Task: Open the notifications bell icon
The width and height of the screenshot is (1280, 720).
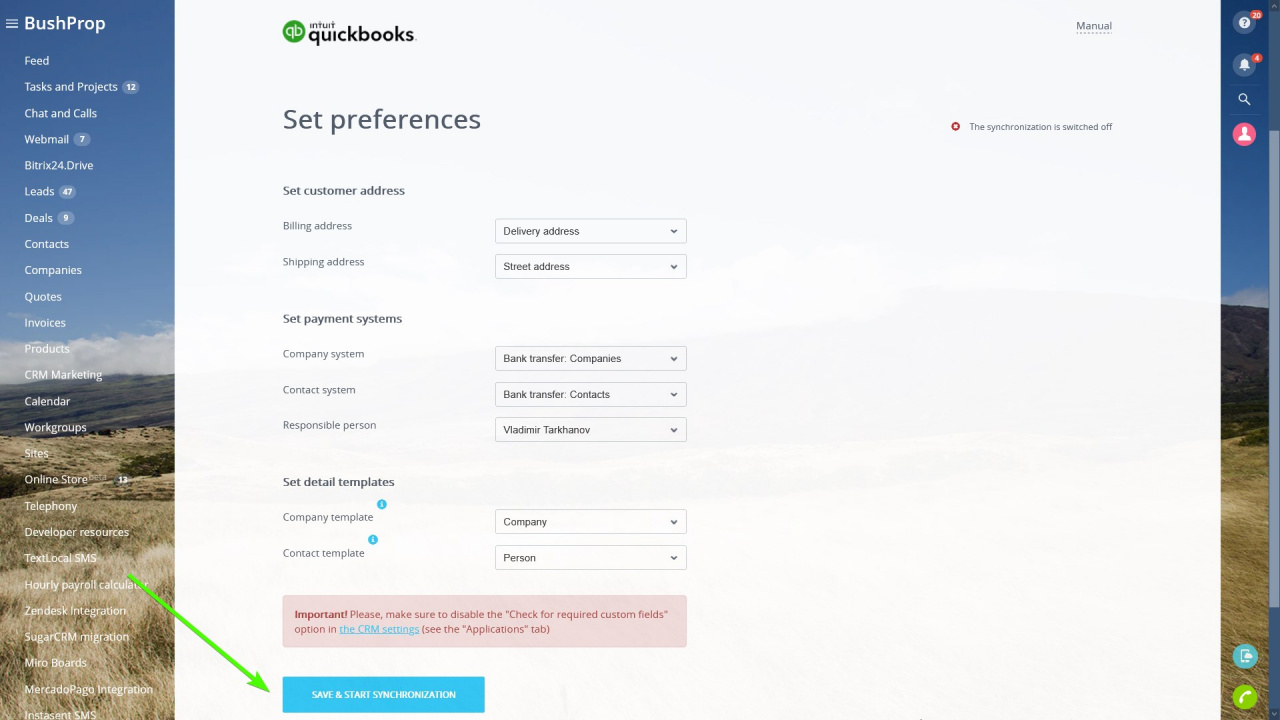Action: 1244,64
